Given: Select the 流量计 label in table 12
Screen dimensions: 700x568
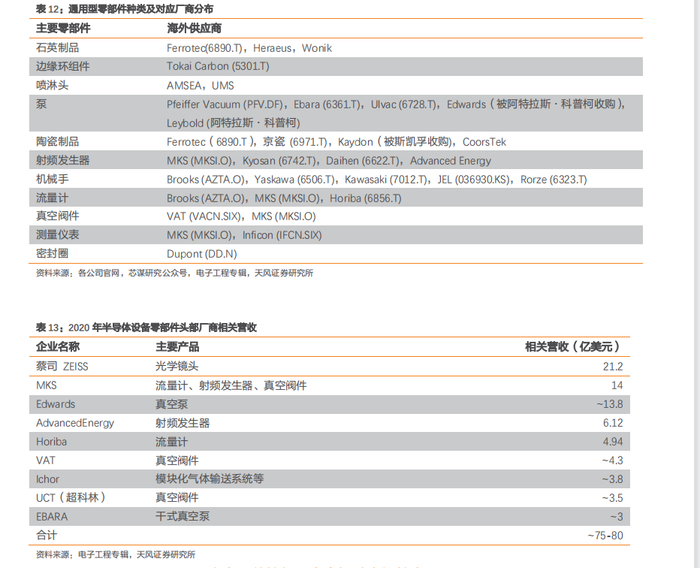Looking at the screenshot, I should (x=52, y=198).
